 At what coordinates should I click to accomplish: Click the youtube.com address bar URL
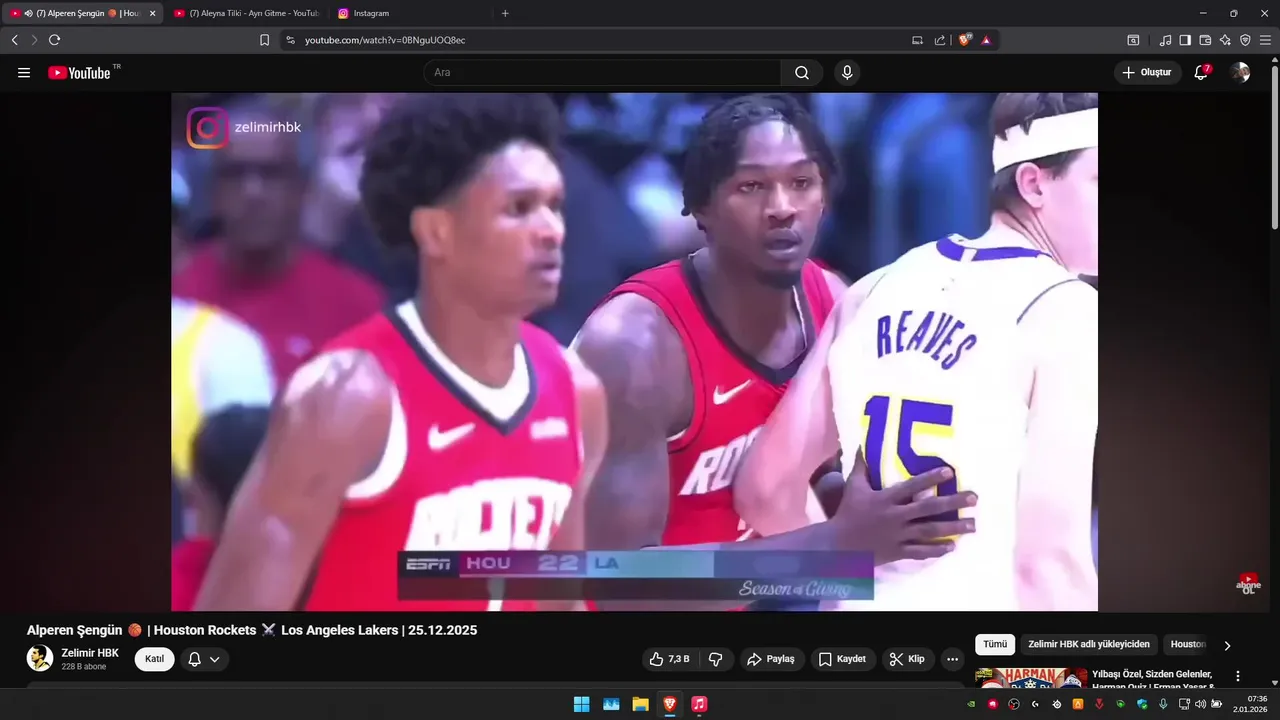coord(385,40)
